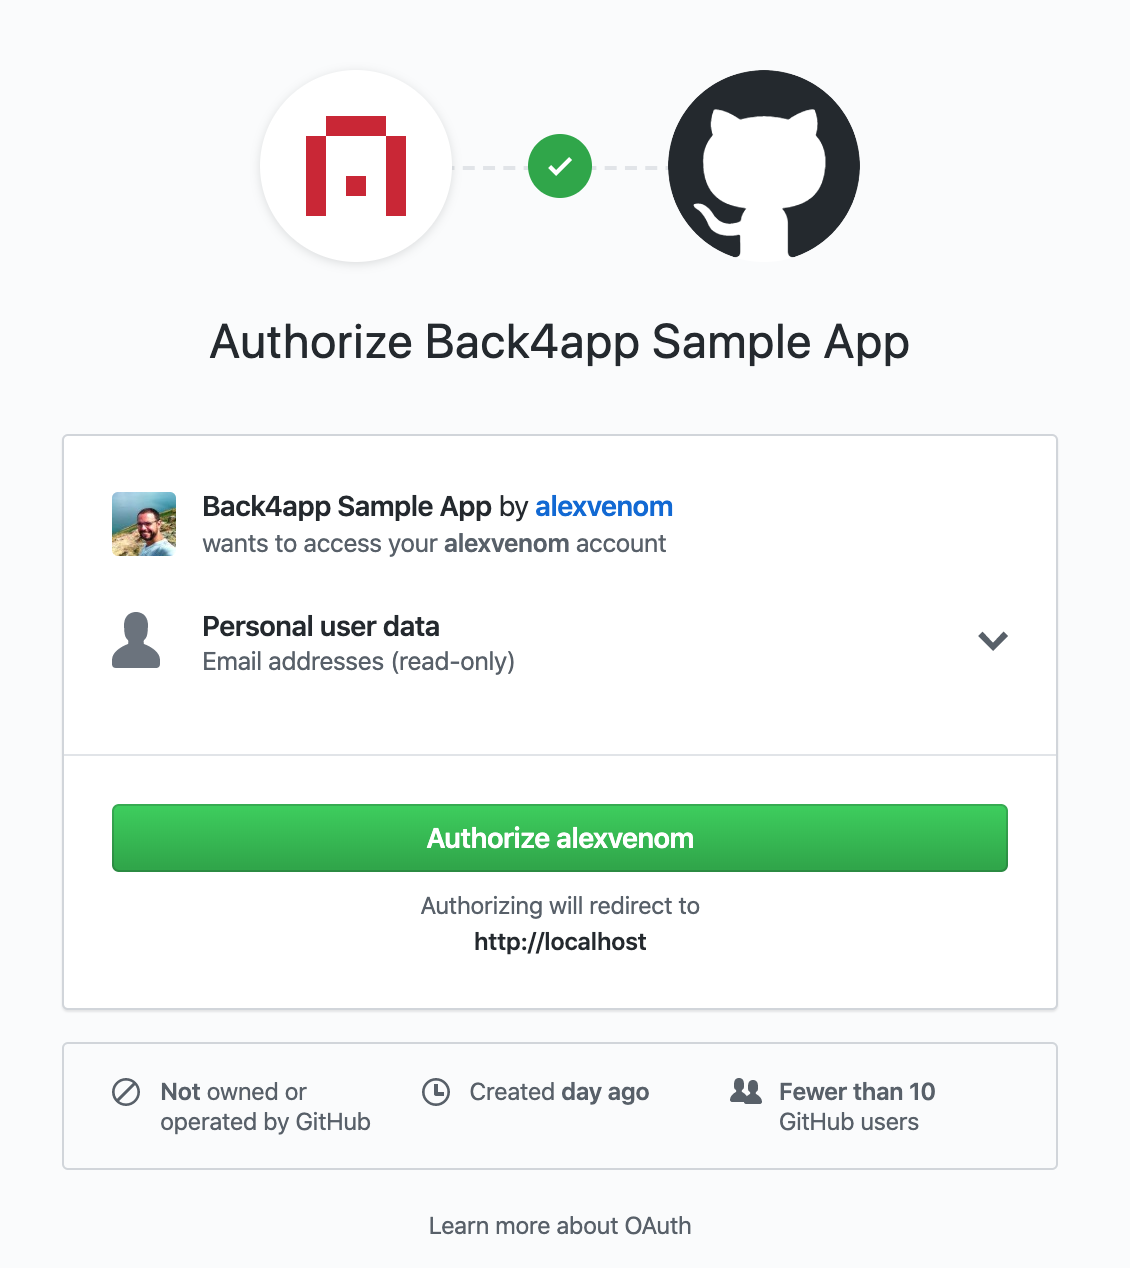This screenshot has height=1268, width=1130.
Task: Click the 'Email addresses (read-only)' text
Action: pos(358,661)
